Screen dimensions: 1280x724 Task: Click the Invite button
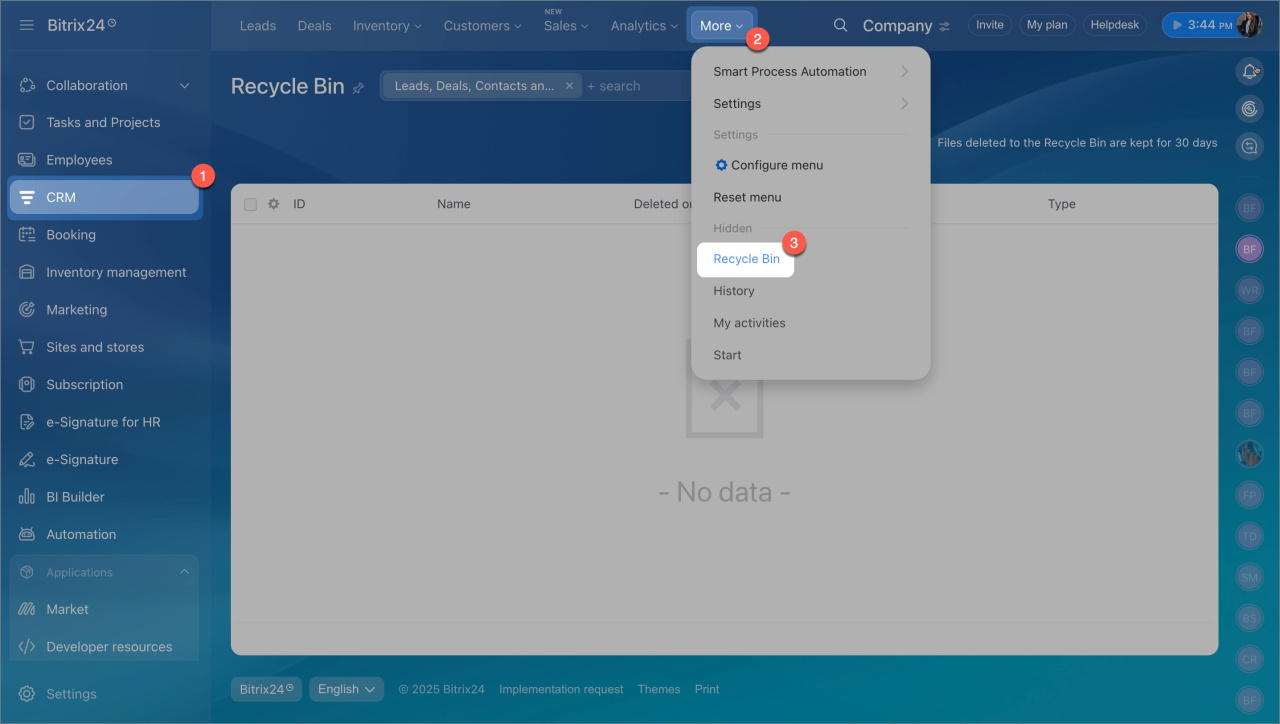tap(989, 25)
